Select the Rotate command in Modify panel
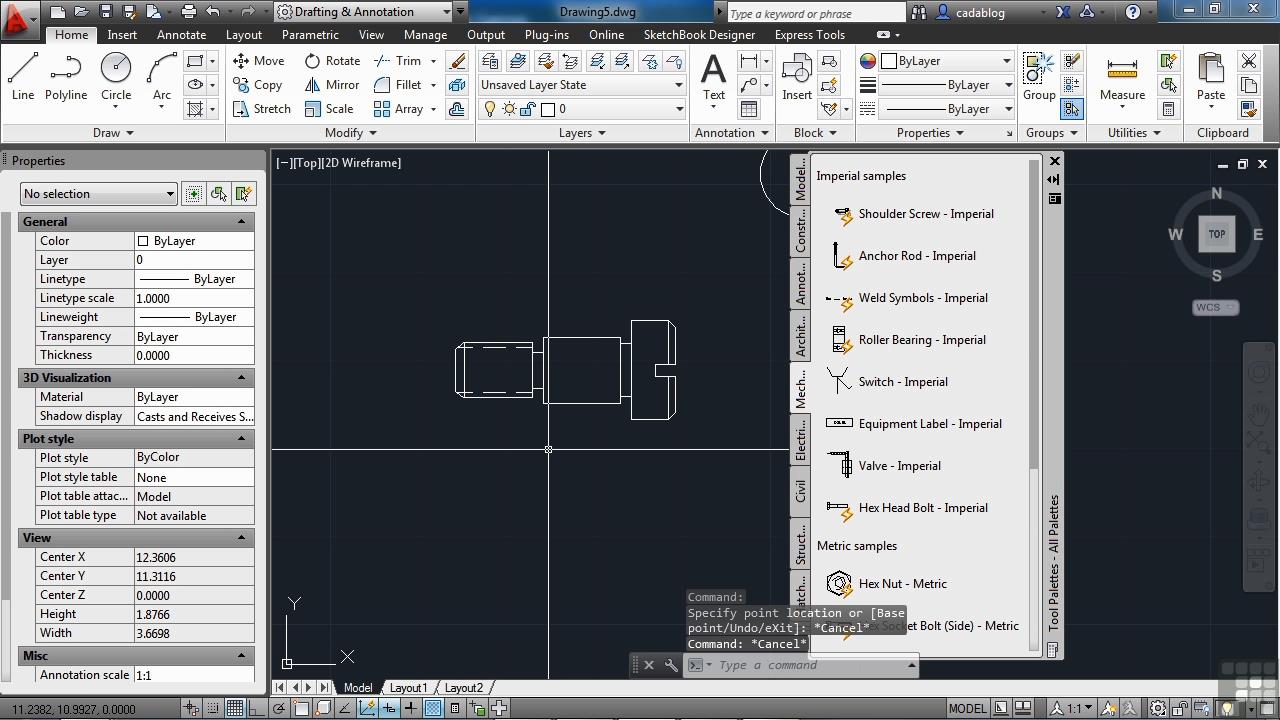Screen dimensions: 1280x720 [332, 61]
